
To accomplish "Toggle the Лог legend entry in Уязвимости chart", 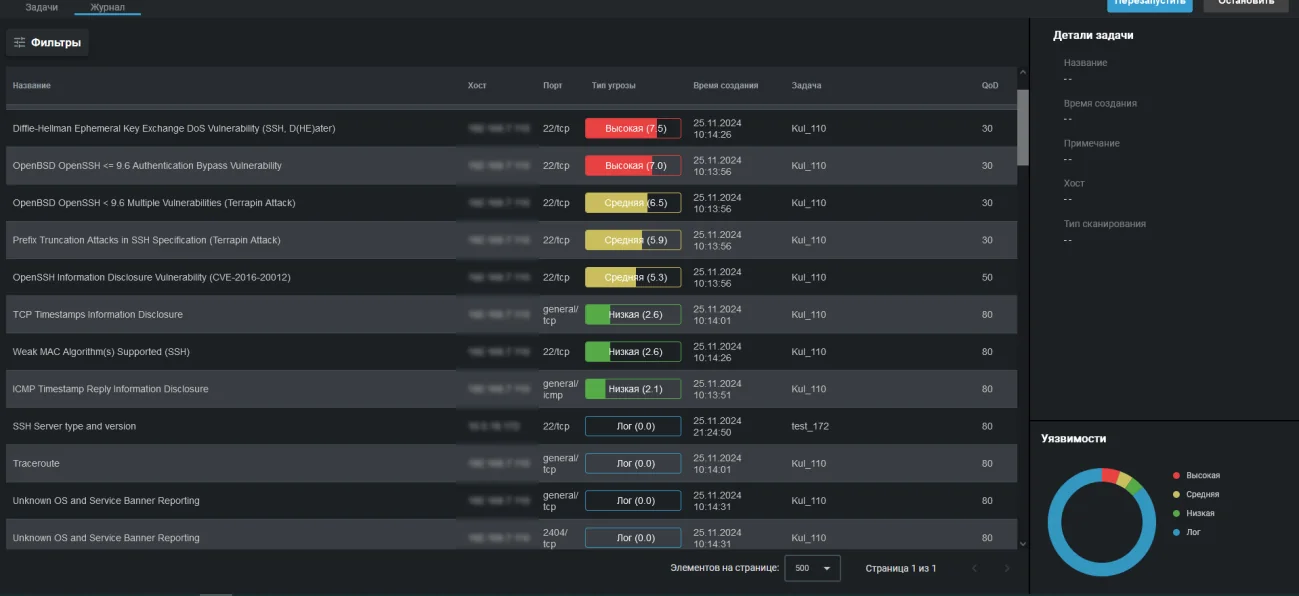I will 1187,532.
